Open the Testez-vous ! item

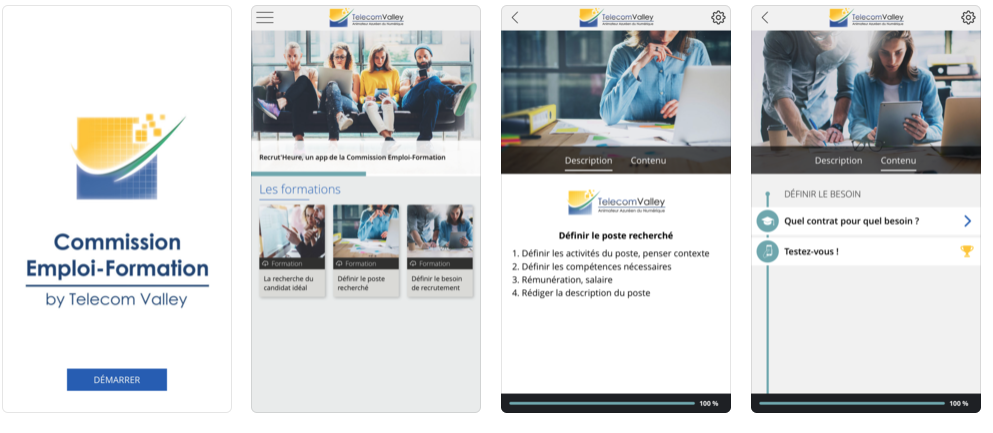[x=866, y=251]
